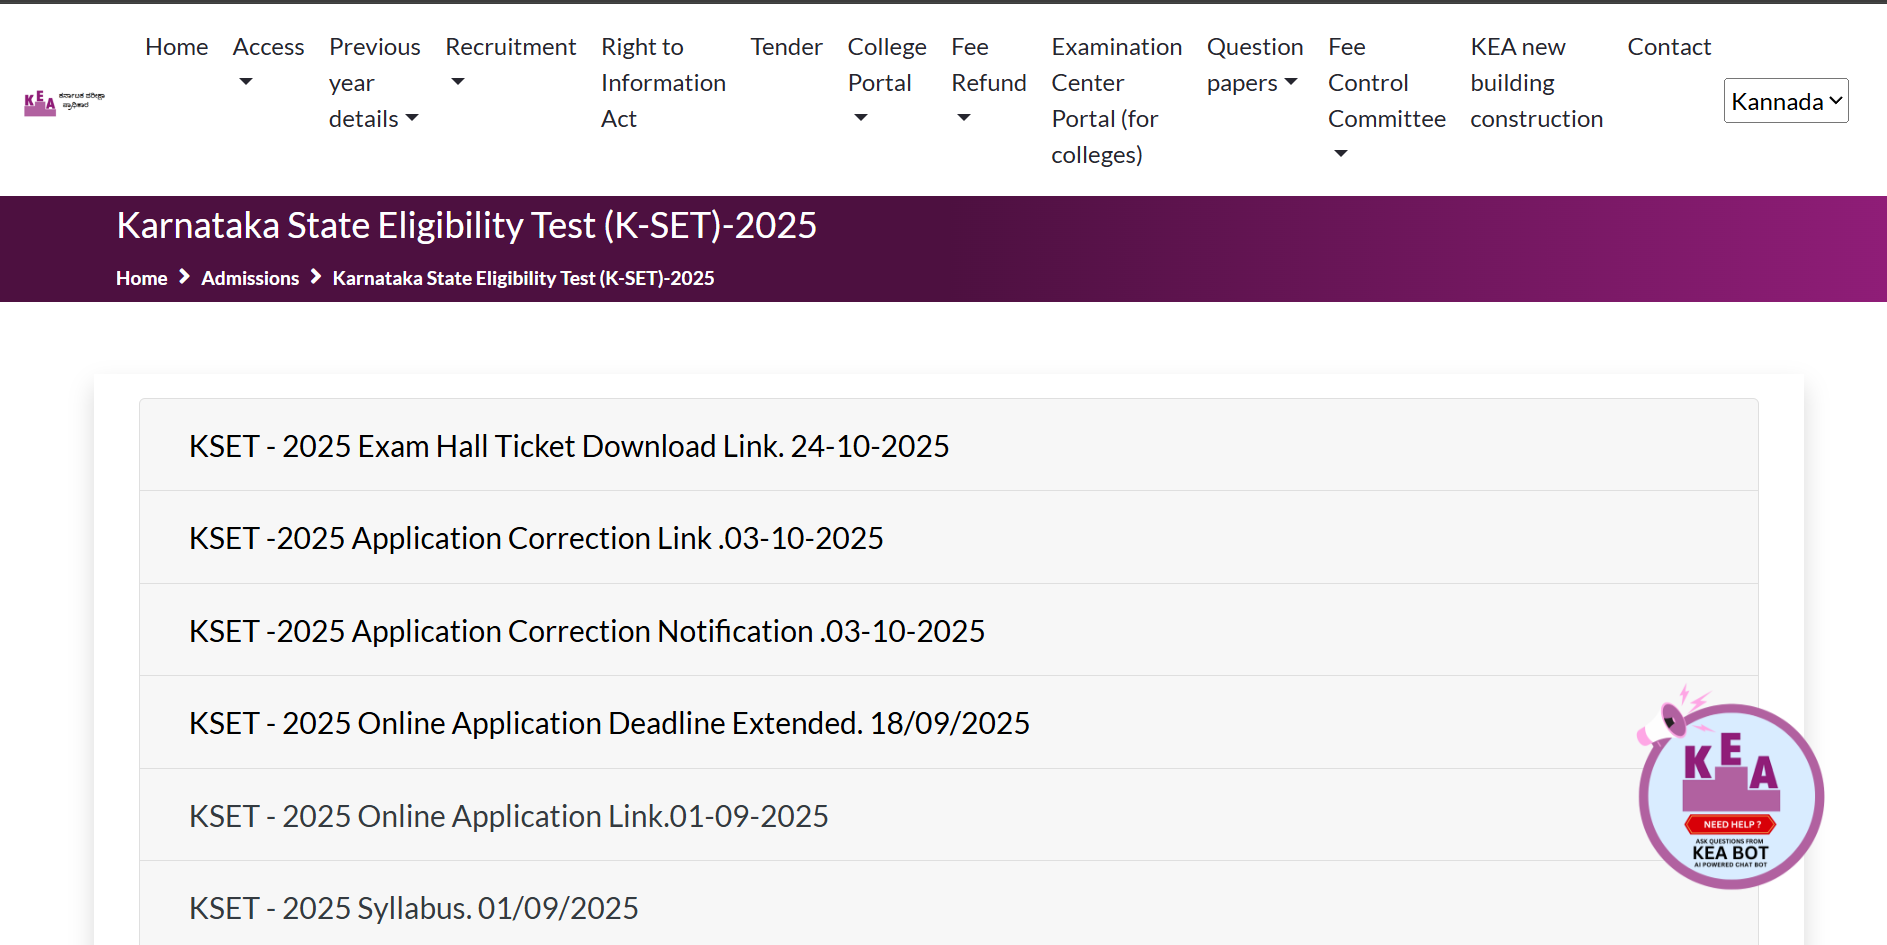Open KSET 2025 Exam Hall Ticket Download Link
1887x945 pixels.
tap(569, 446)
